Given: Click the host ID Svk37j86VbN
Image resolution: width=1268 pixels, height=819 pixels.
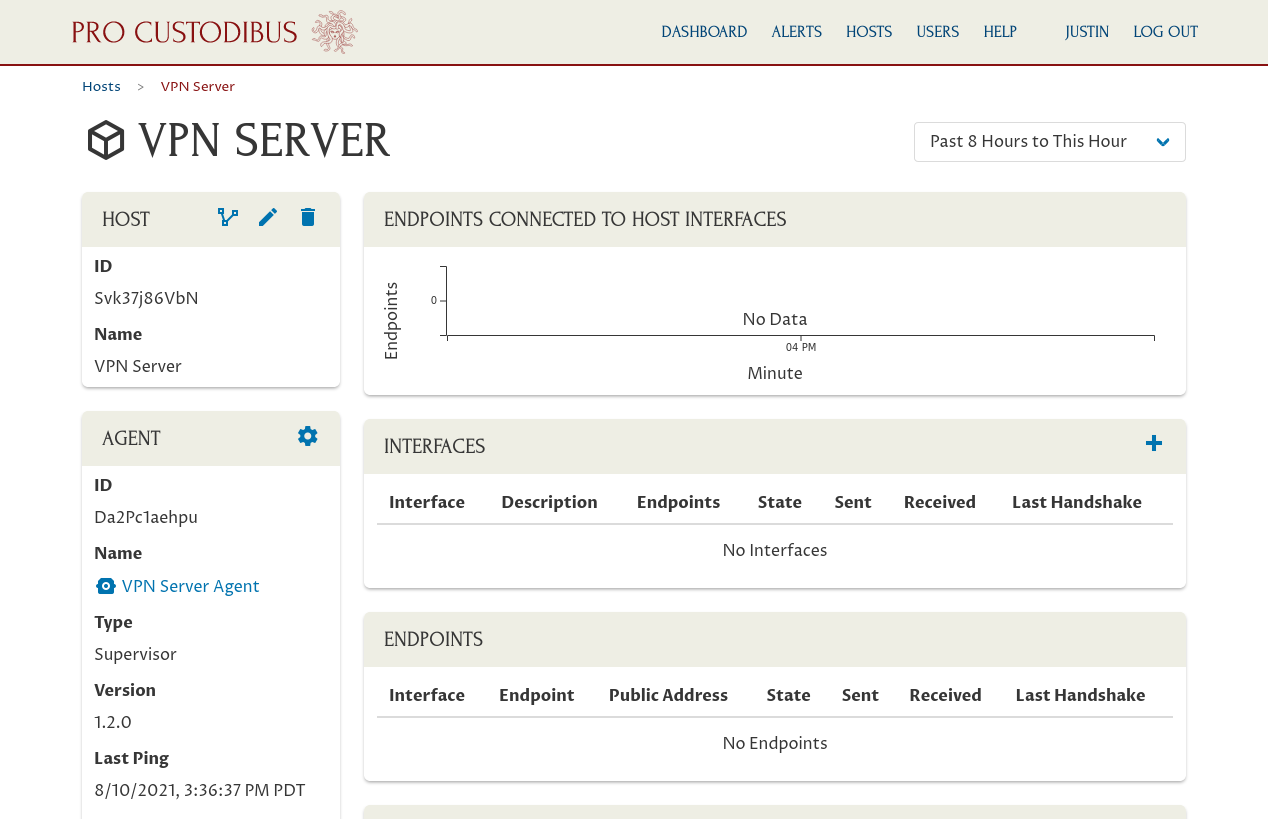Looking at the screenshot, I should point(146,298).
